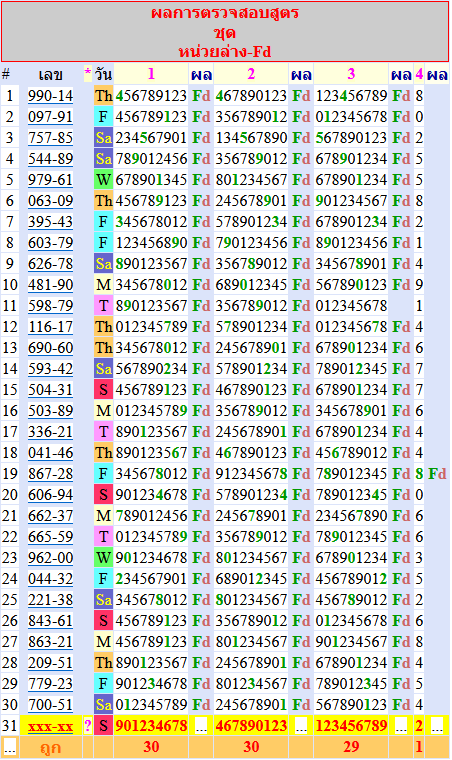Click the column 1 header
This screenshot has height=760, width=452.
pos(151,74)
